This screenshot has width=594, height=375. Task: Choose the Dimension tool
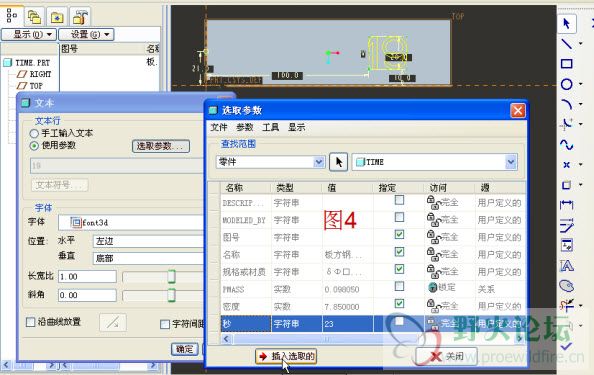pos(567,205)
